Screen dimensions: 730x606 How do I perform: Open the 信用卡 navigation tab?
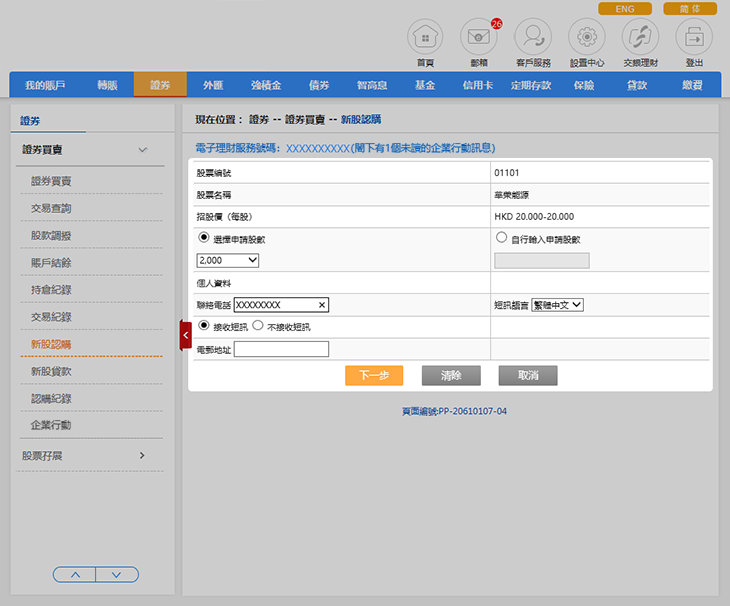click(478, 85)
